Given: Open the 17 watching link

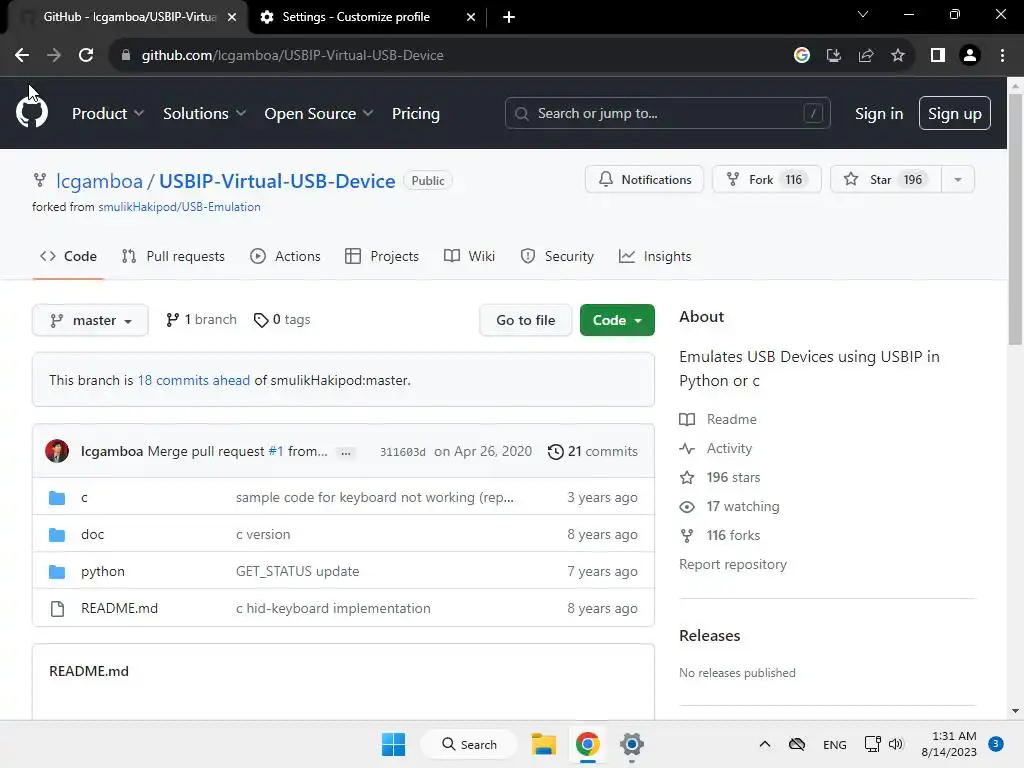Looking at the screenshot, I should pyautogui.click(x=729, y=507).
